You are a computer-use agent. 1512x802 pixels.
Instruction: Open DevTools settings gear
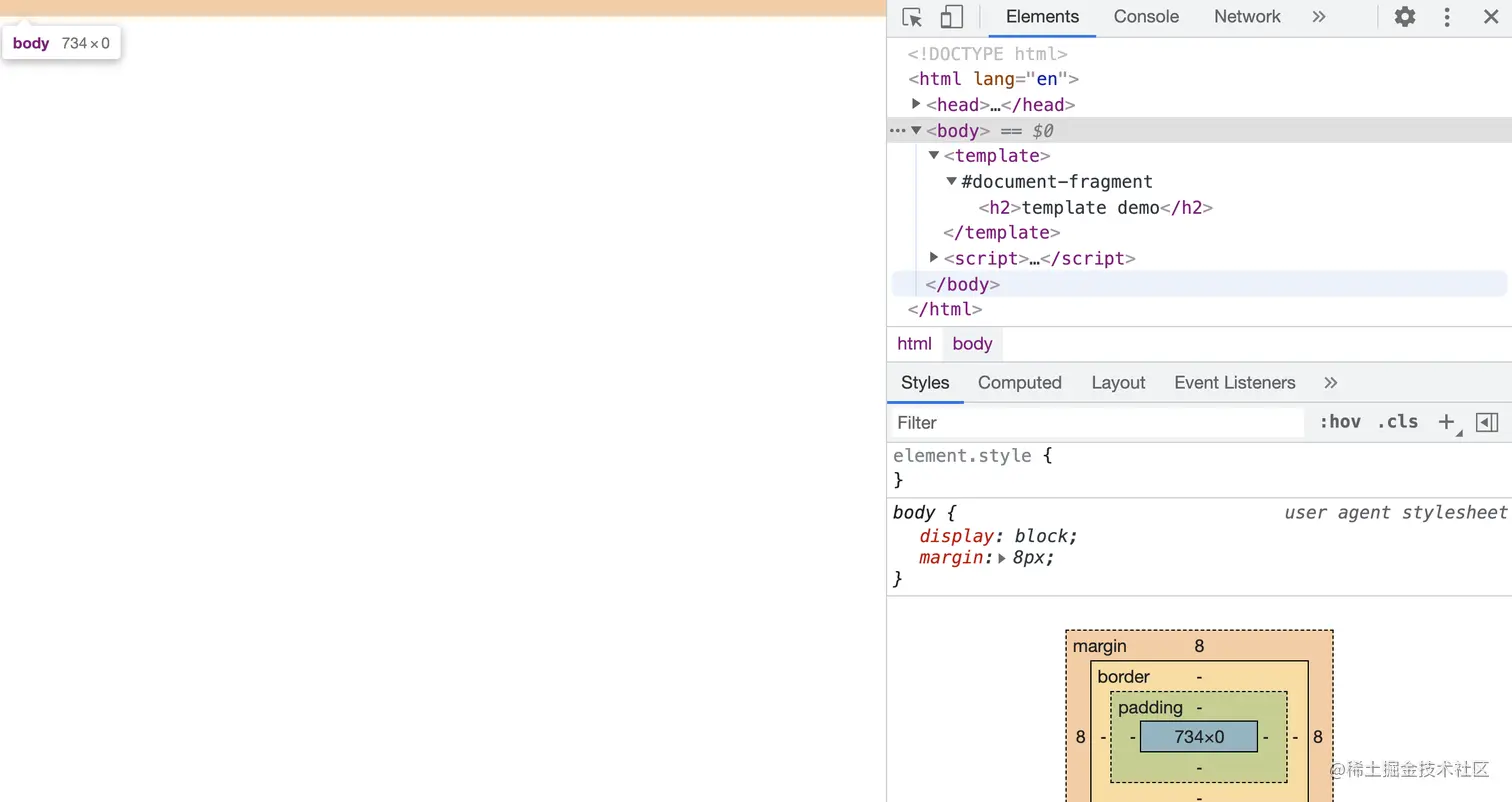[x=1405, y=17]
